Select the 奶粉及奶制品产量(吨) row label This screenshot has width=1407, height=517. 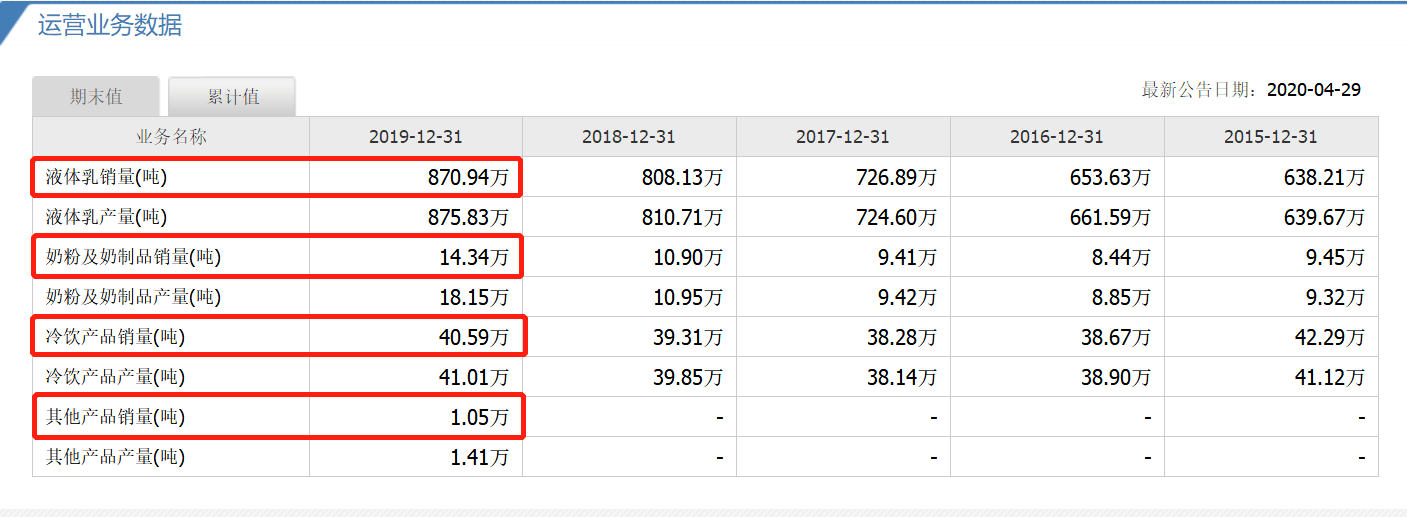point(133,297)
